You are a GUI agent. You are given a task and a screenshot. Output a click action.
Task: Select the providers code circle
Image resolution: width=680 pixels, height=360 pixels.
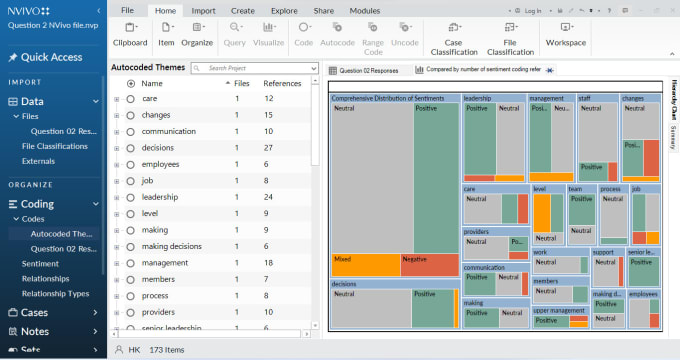point(131,313)
